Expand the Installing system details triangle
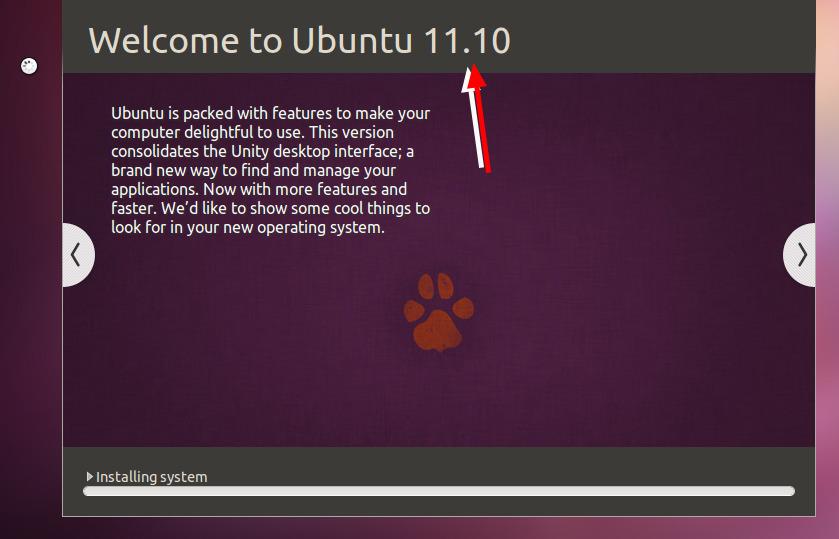The width and height of the screenshot is (839, 539). [x=90, y=477]
